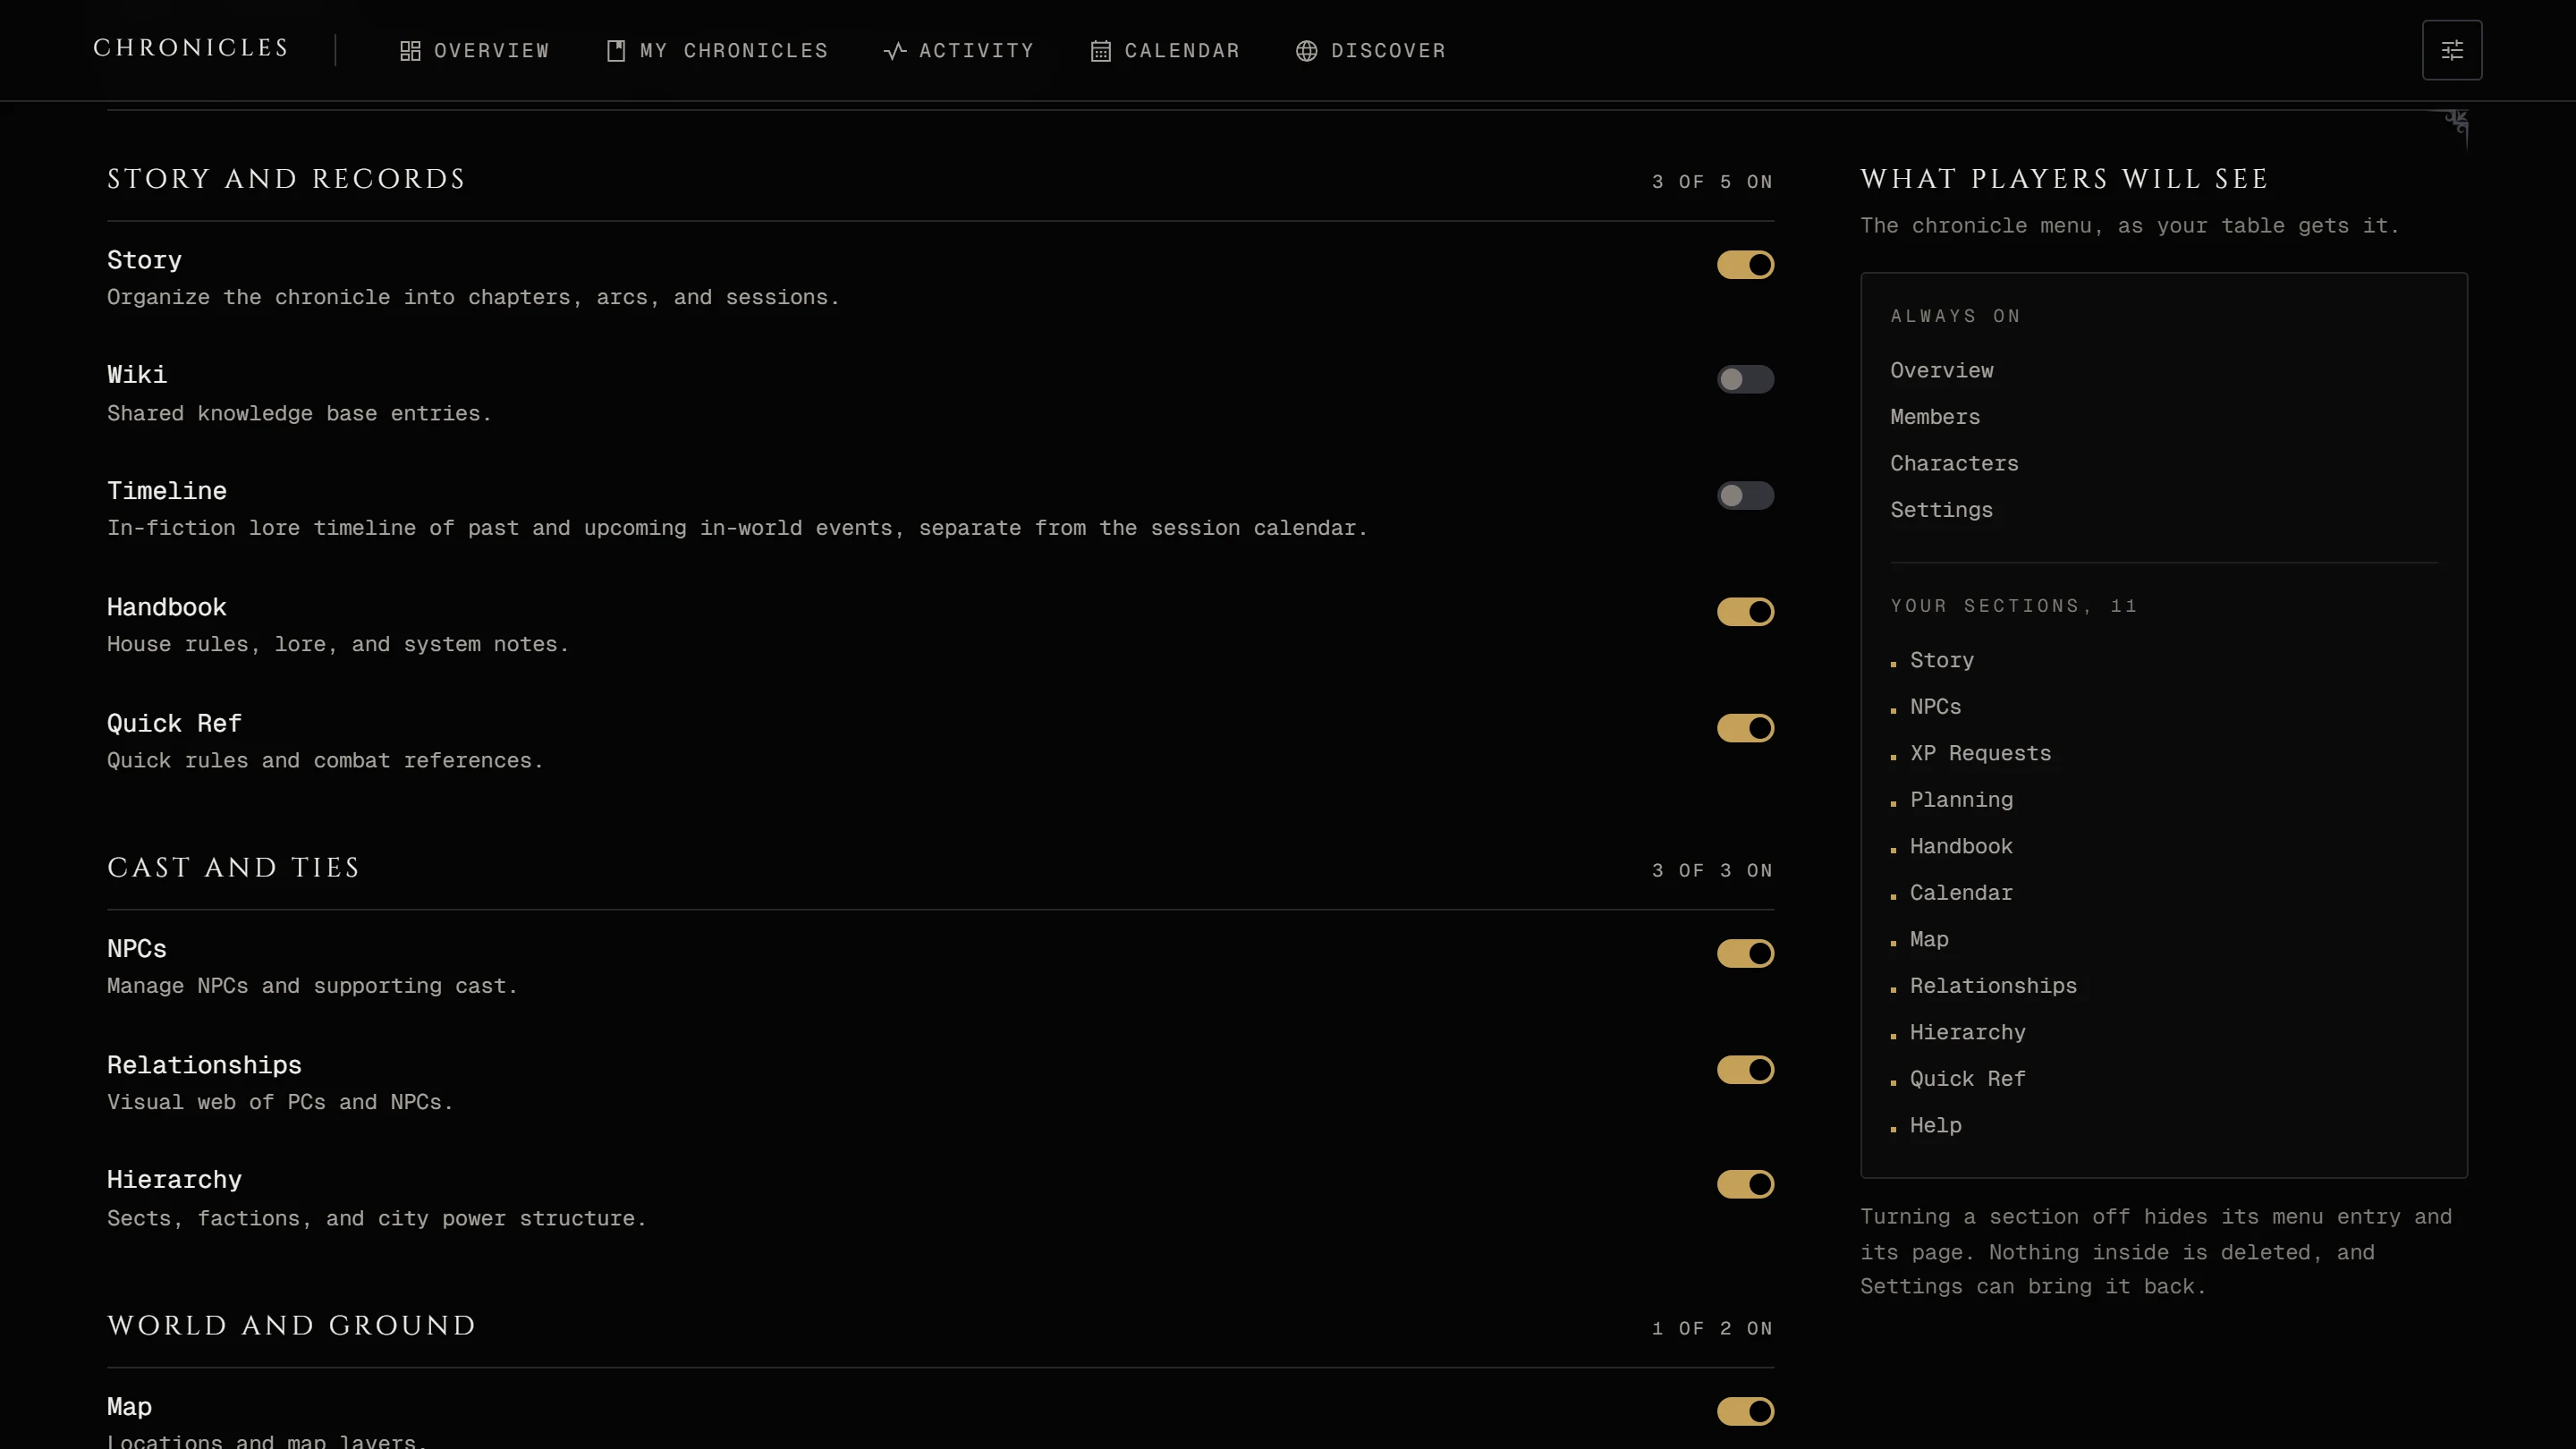Click Planning in Your Sections list
This screenshot has height=1449, width=2576.
pyautogui.click(x=1961, y=800)
